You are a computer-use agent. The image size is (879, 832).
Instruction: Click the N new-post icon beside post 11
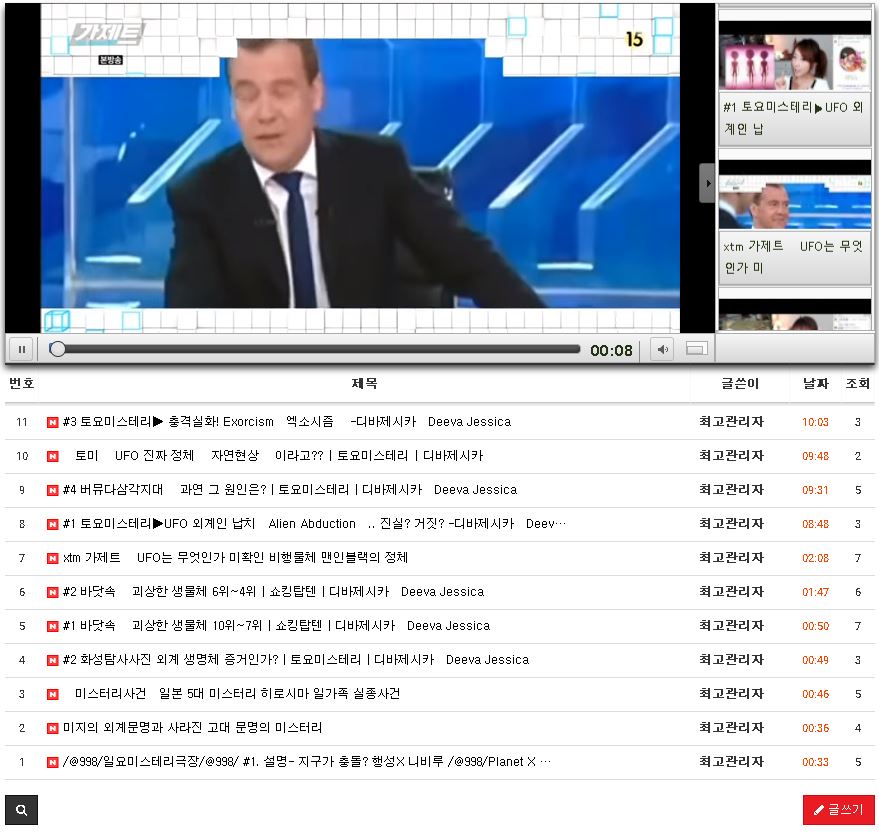tap(50, 422)
